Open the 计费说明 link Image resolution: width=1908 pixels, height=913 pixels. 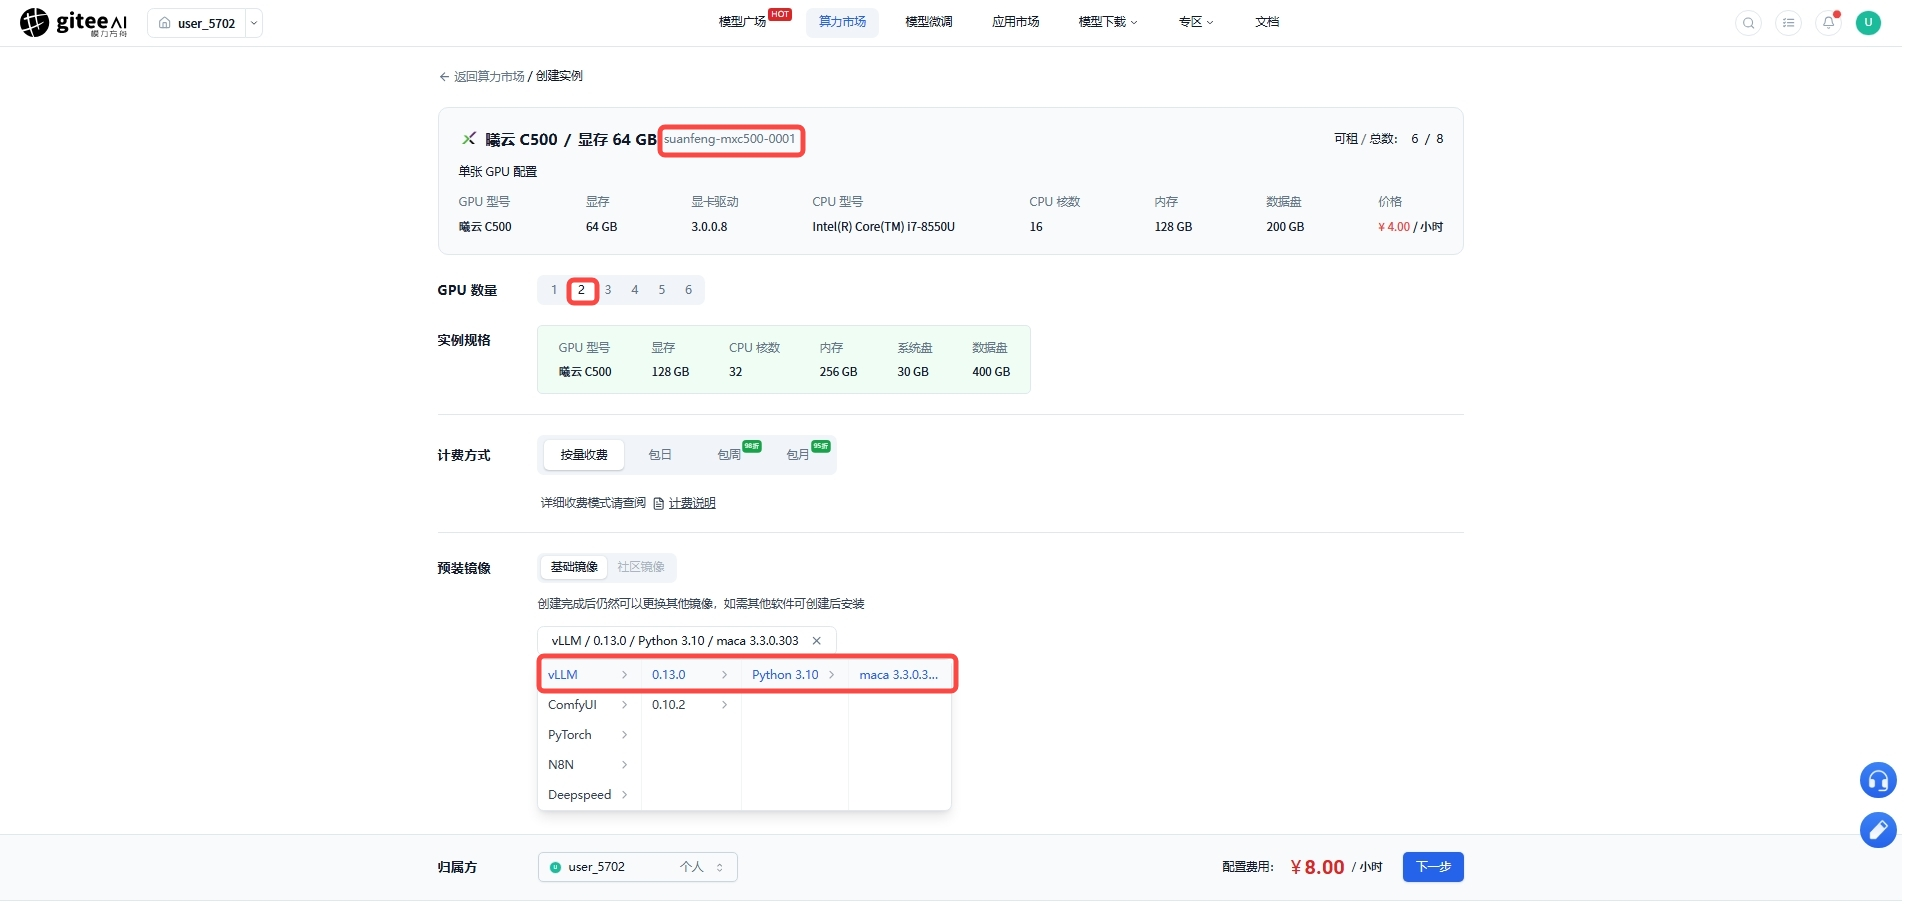[692, 504]
